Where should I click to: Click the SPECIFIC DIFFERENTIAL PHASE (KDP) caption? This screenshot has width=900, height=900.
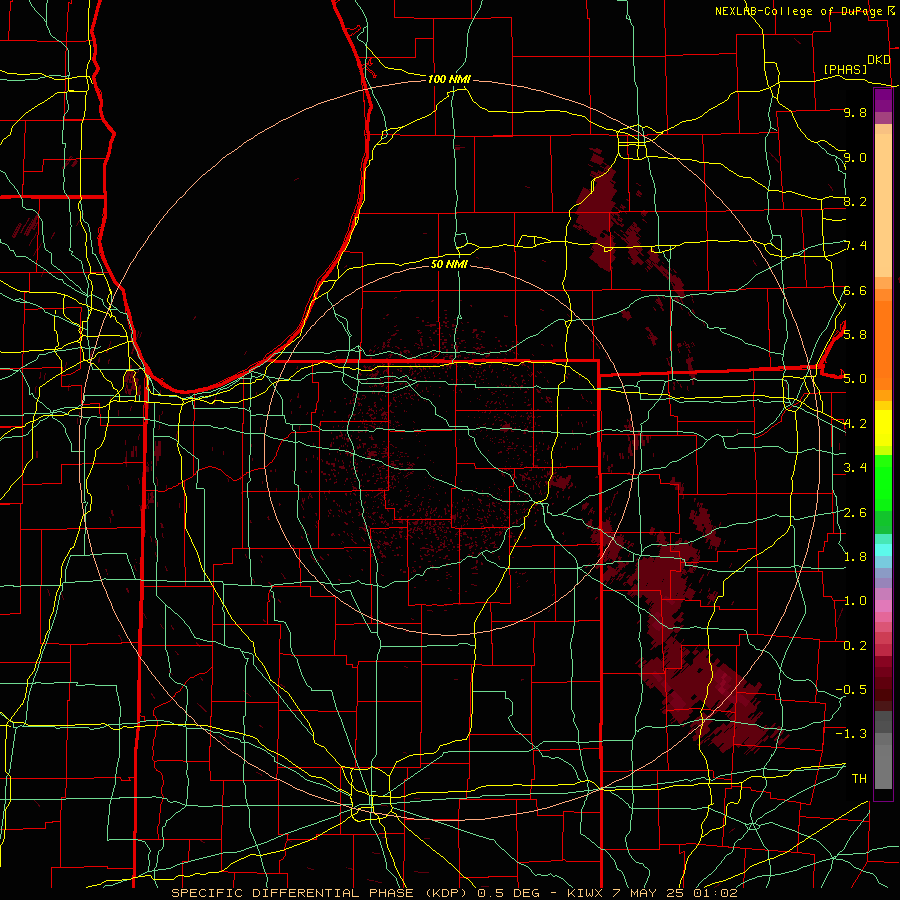pyautogui.click(x=319, y=893)
